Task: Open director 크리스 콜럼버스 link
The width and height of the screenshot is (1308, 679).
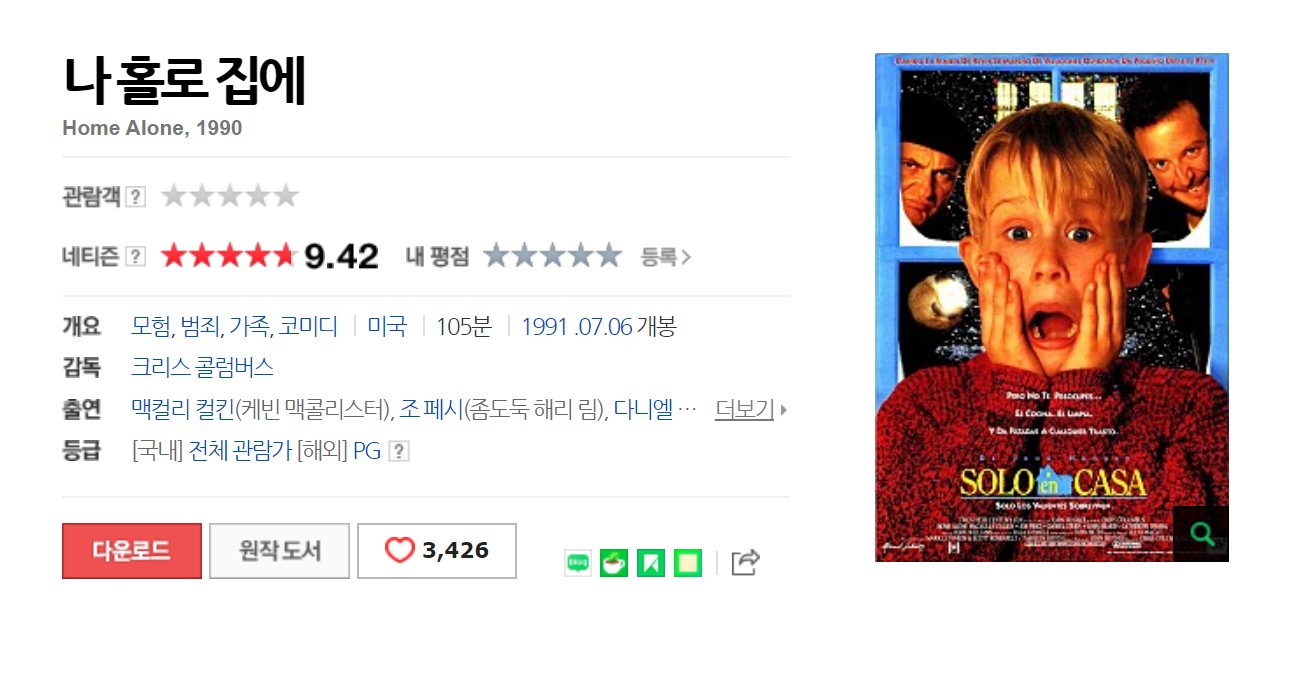Action: coord(202,367)
